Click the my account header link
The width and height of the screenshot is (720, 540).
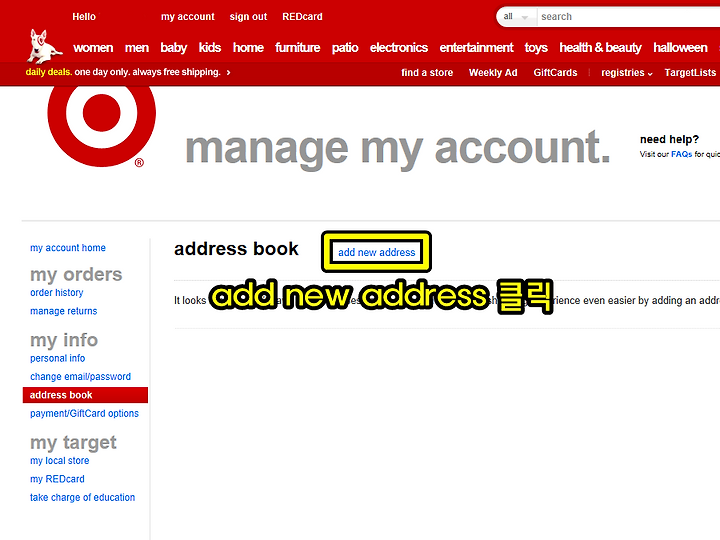(x=187, y=17)
